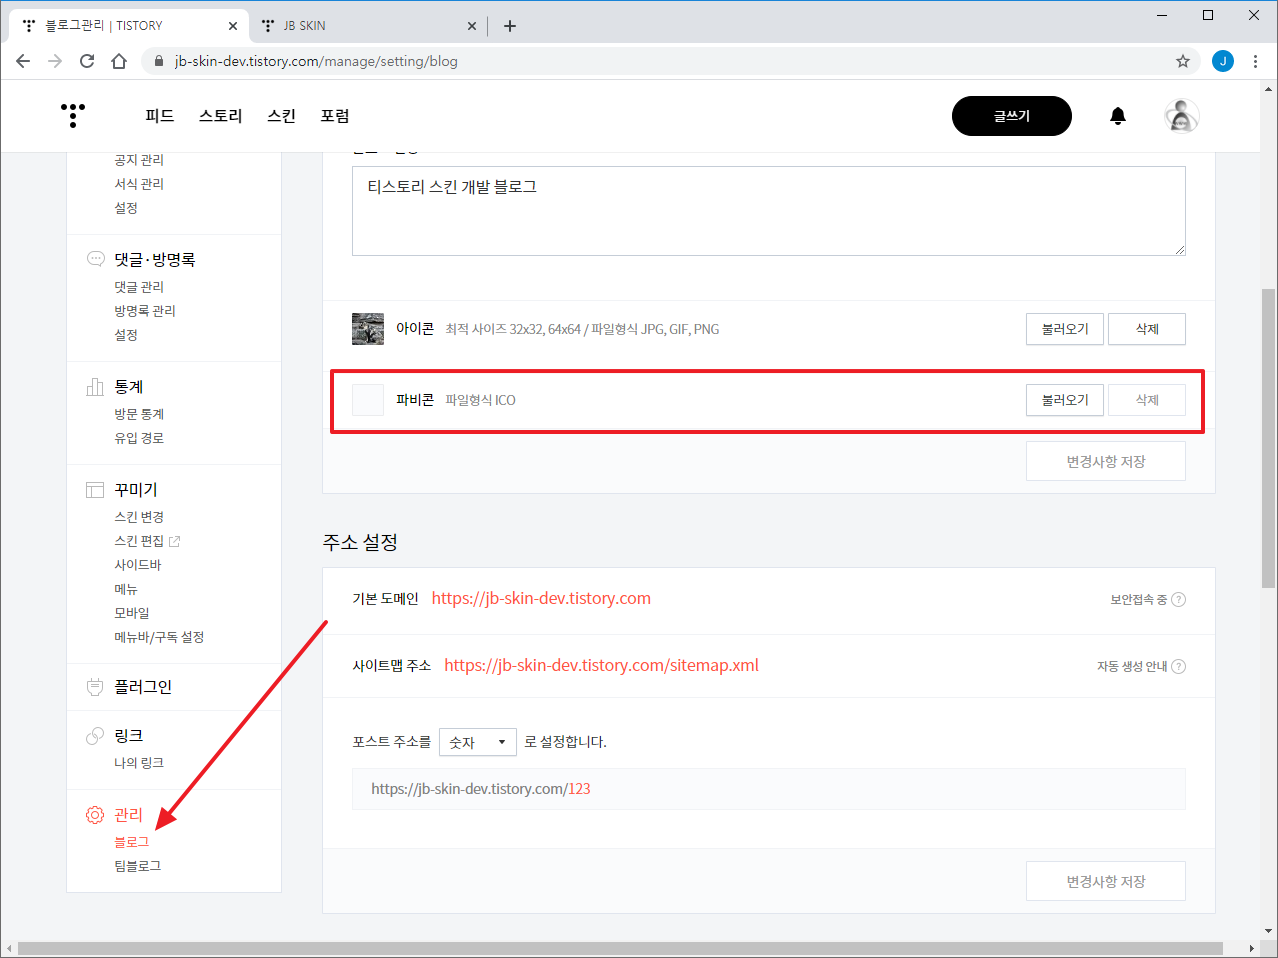The width and height of the screenshot is (1278, 958).
Task: Click the Tistory logo icon
Action: click(73, 115)
